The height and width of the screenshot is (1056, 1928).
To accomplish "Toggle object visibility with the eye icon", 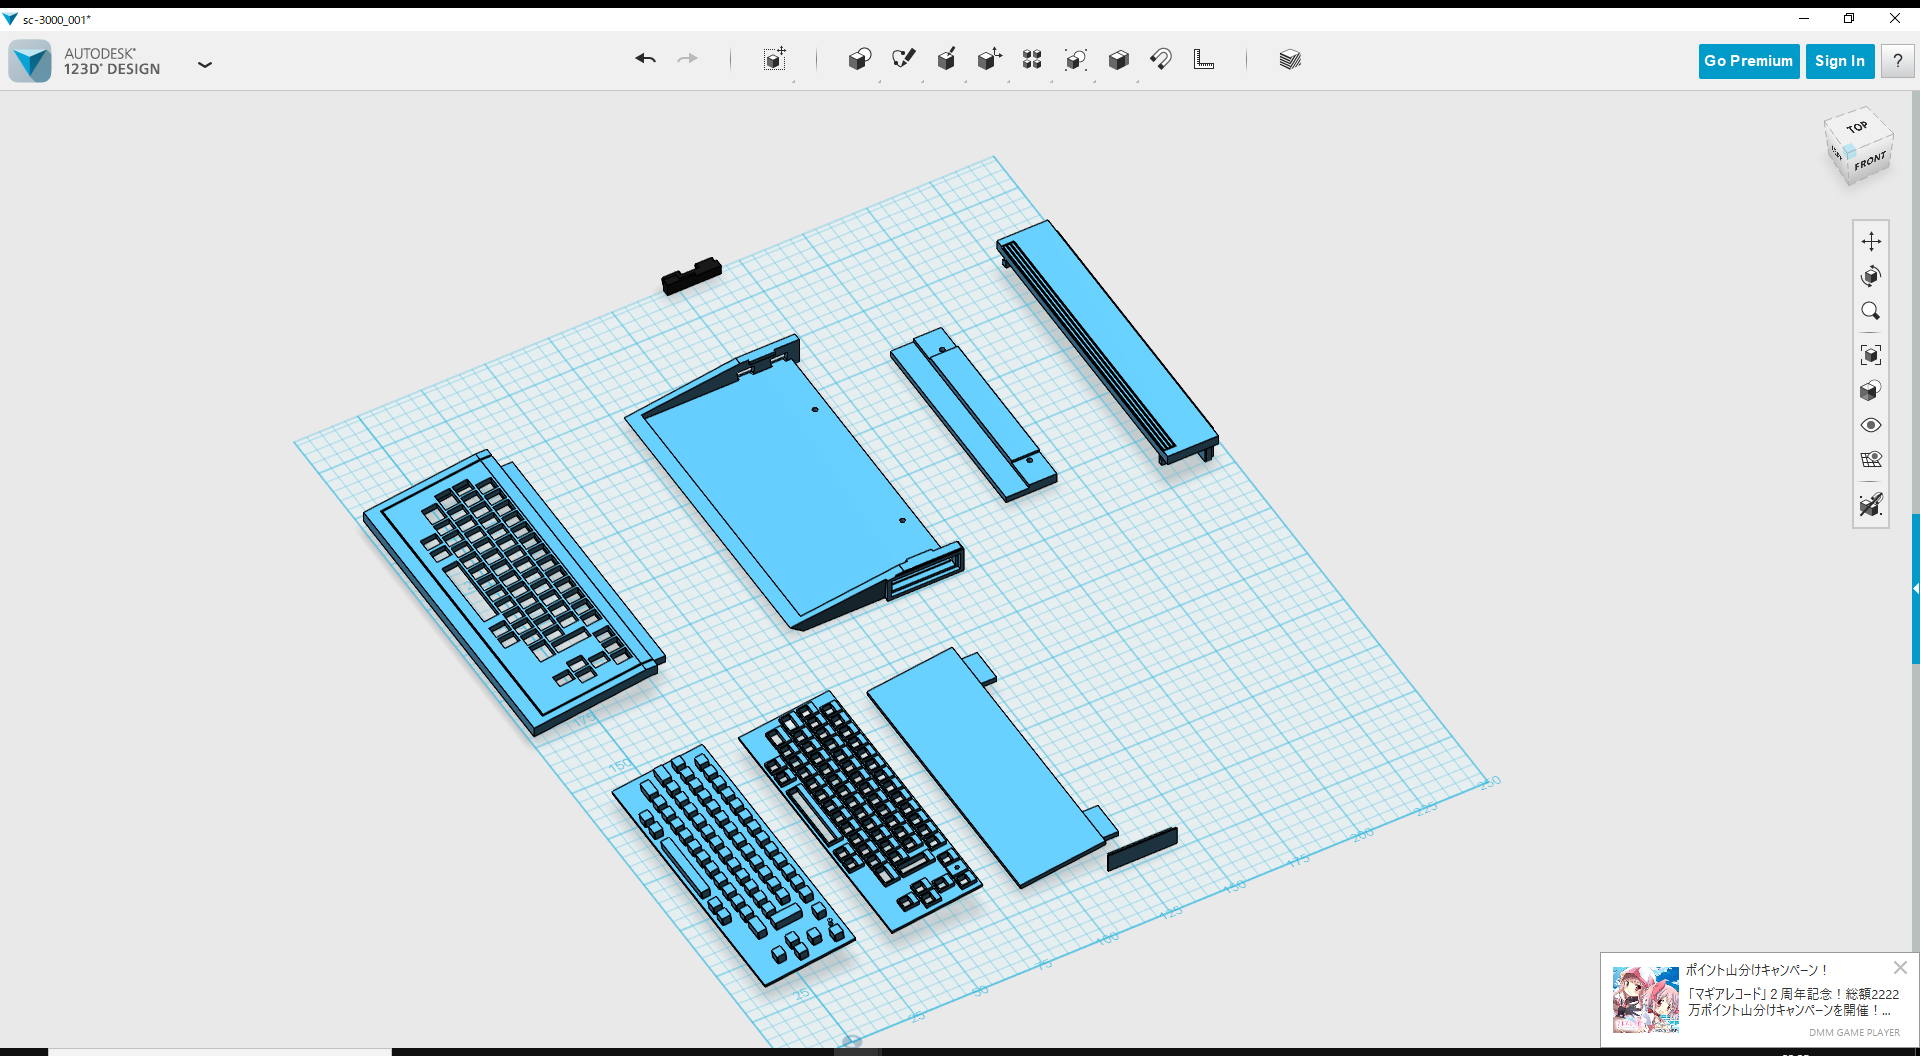I will pos(1871,425).
